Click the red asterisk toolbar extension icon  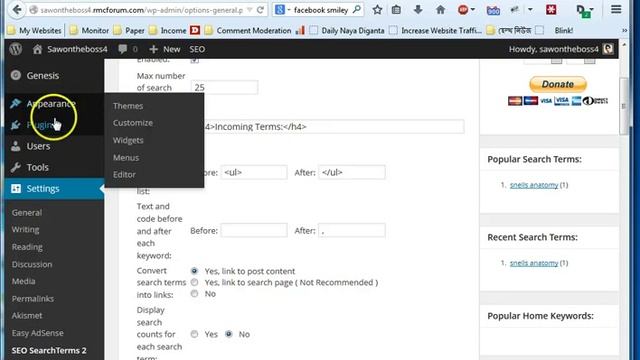(x=551, y=9)
